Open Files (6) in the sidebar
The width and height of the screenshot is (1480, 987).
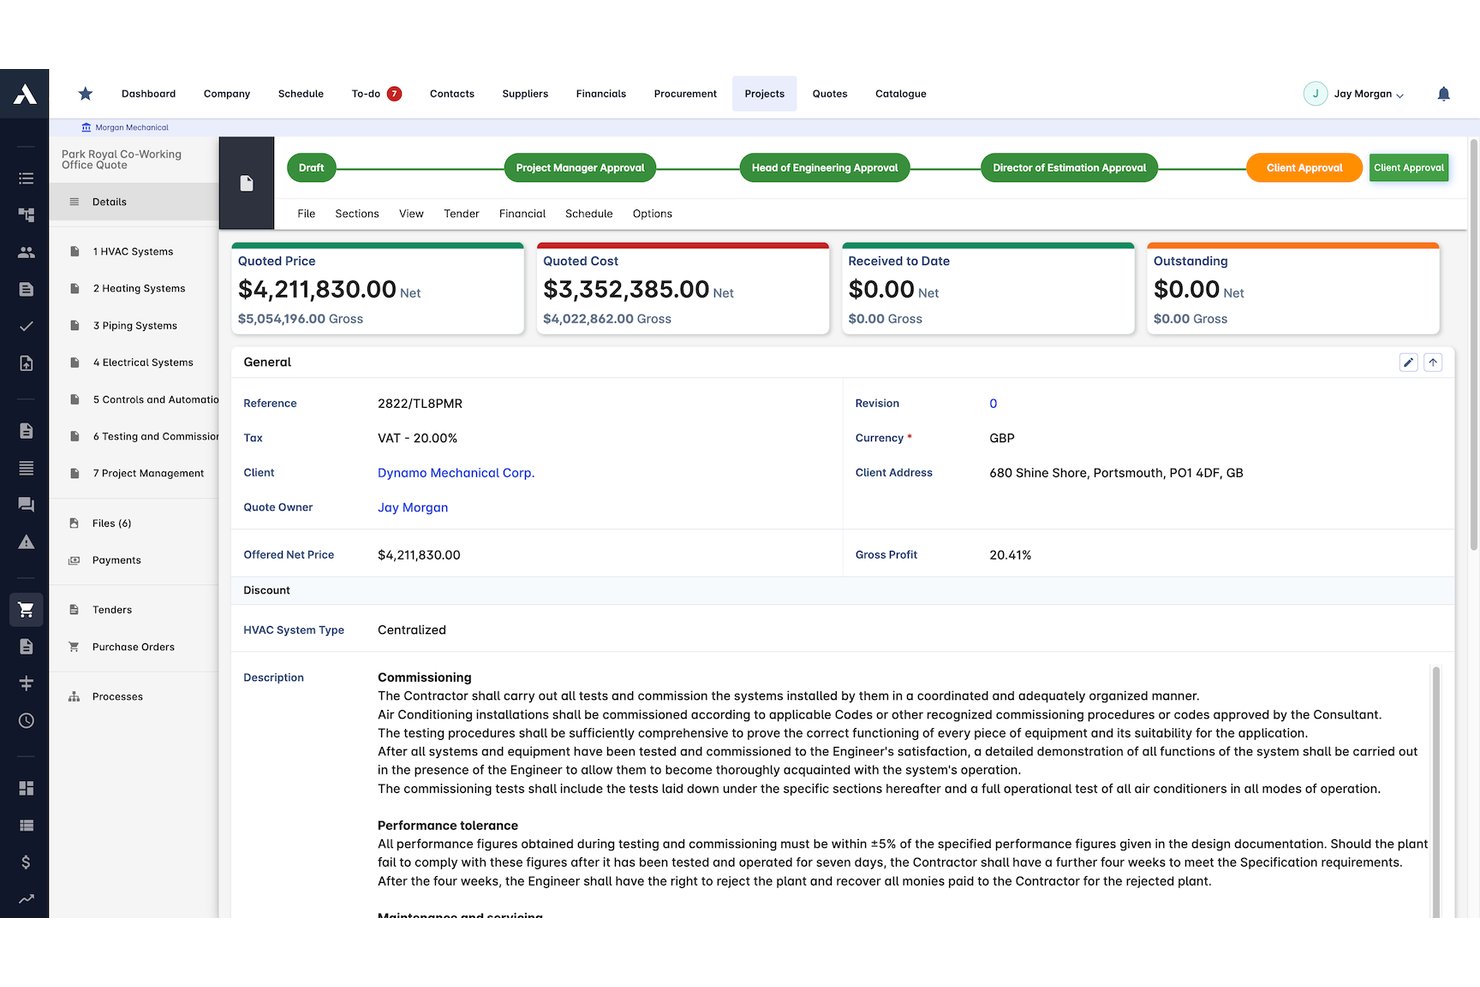(x=111, y=524)
